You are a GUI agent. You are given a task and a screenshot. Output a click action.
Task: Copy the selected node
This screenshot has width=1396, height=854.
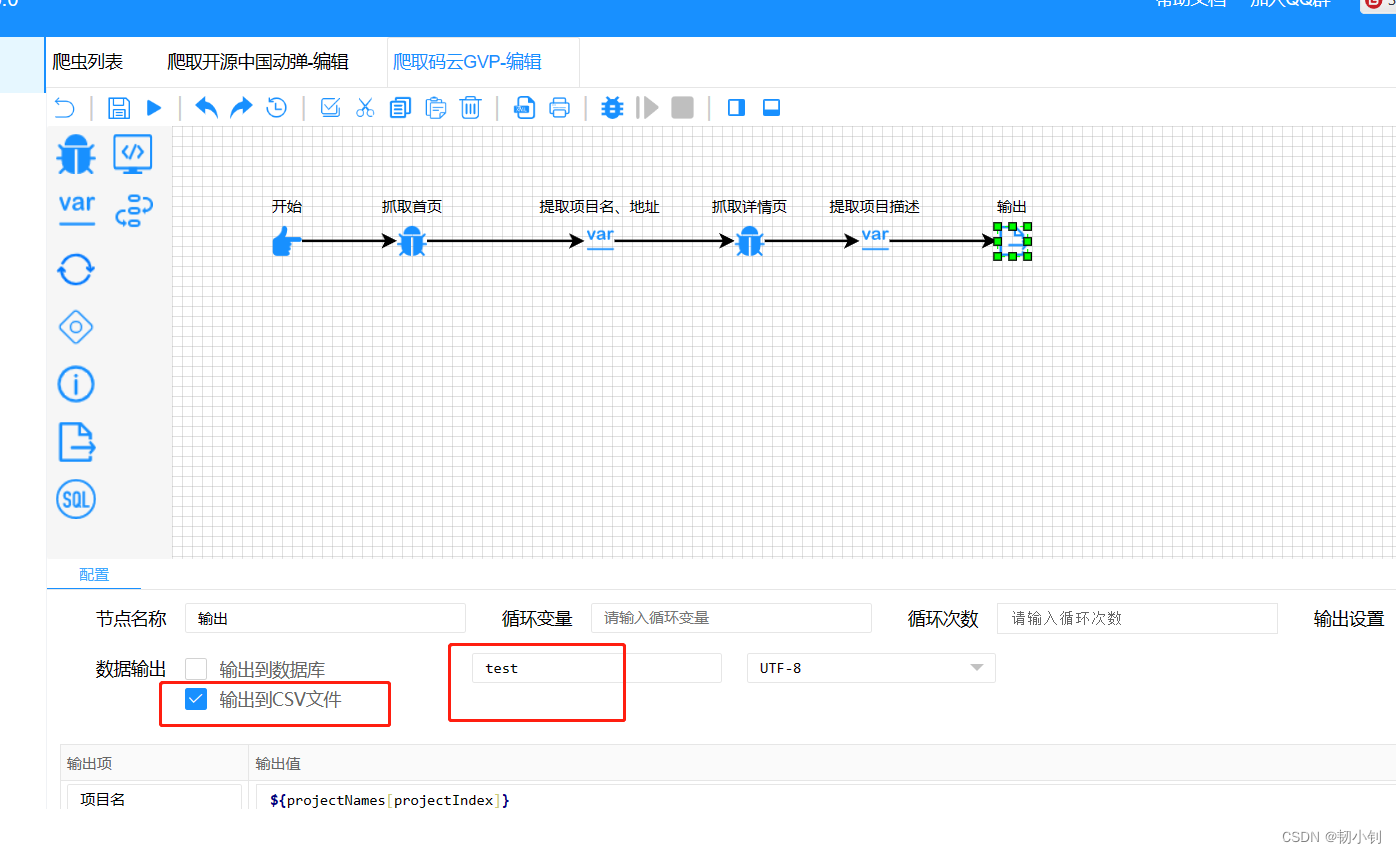click(400, 108)
